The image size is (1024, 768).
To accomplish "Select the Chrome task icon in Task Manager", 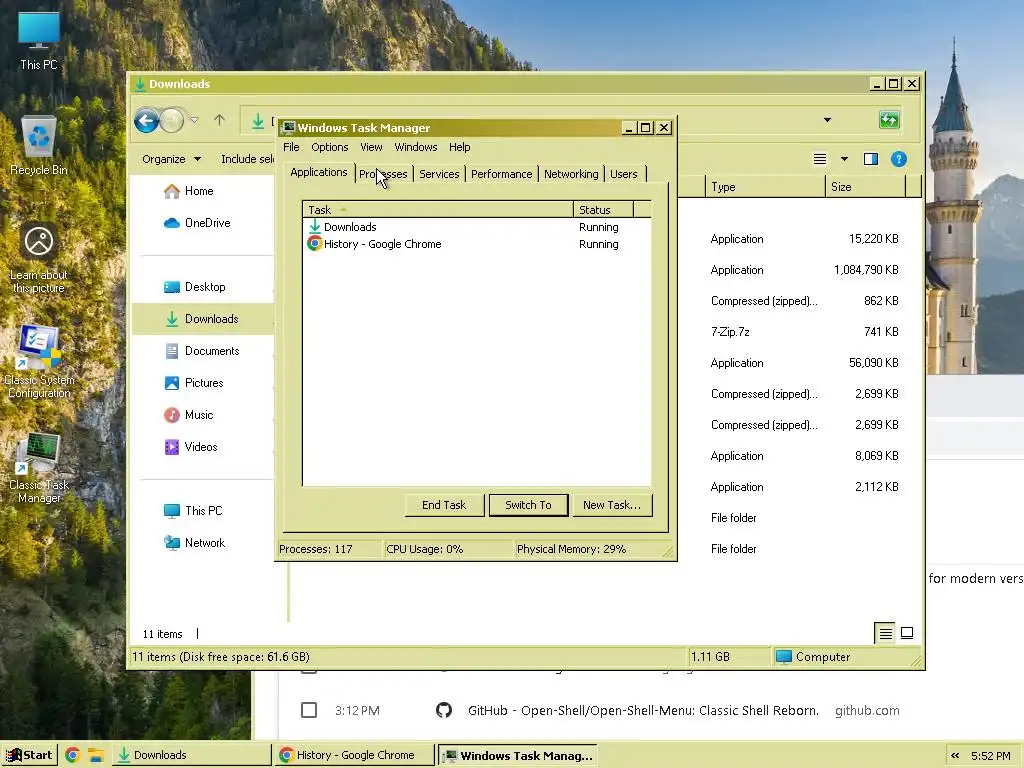I will coord(315,244).
